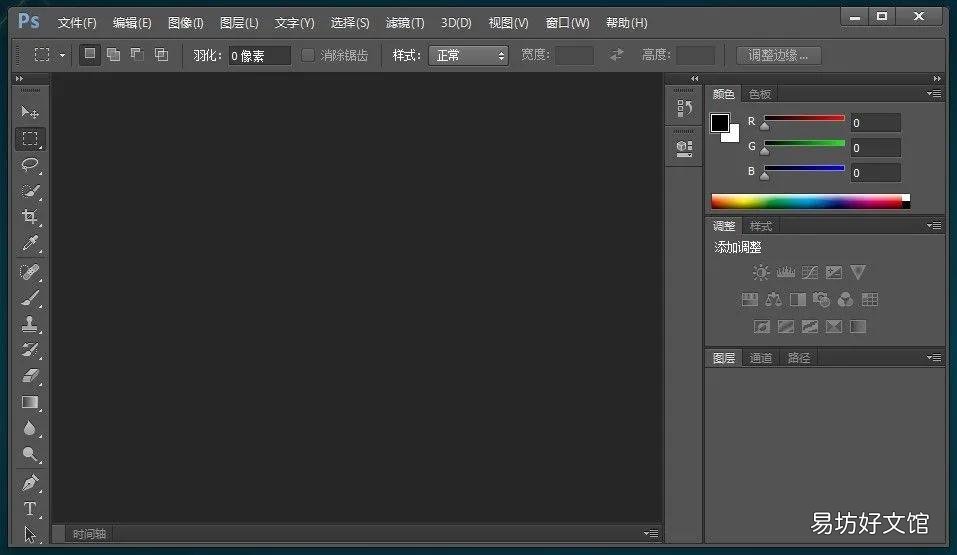Open the tool preset picker arrow
This screenshot has width=957, height=555.
[62, 56]
